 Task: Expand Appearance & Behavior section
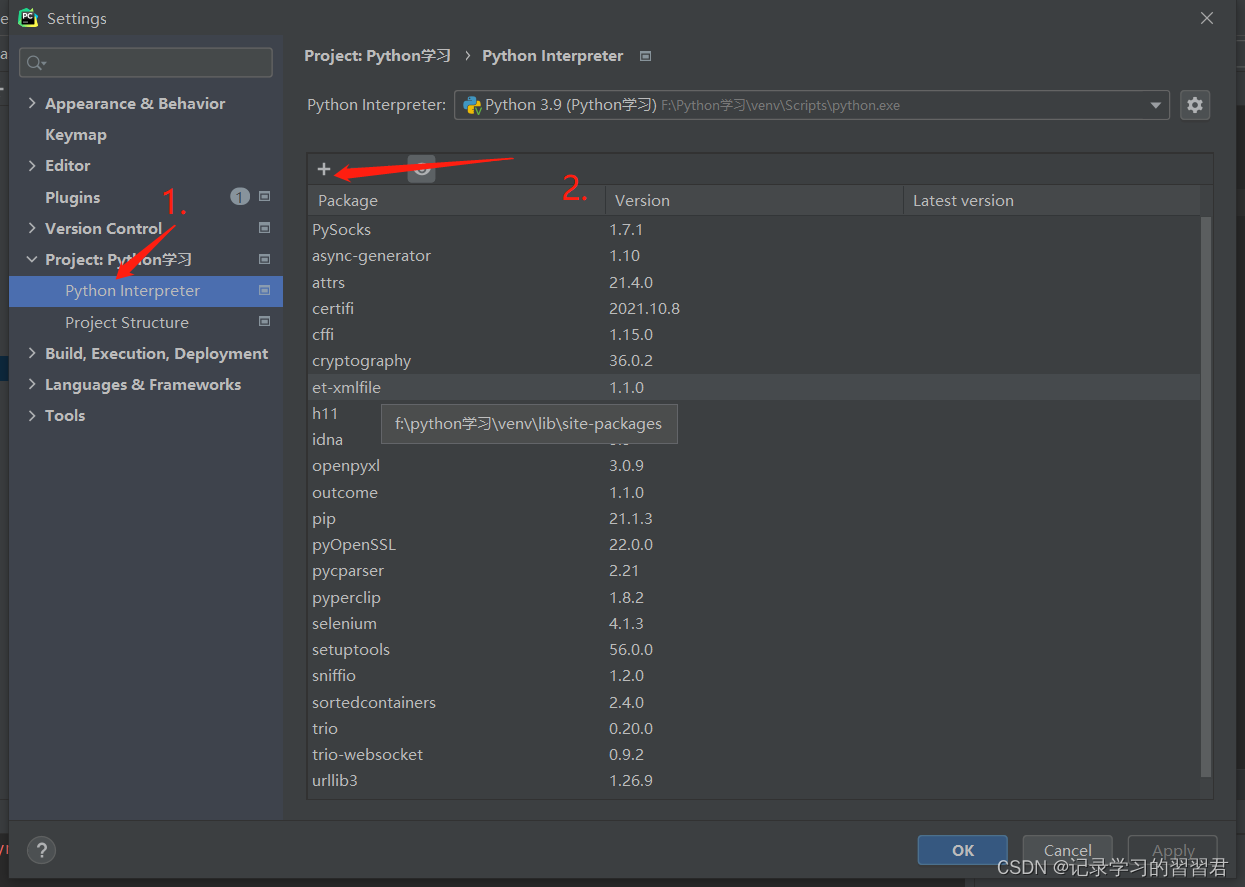(32, 103)
